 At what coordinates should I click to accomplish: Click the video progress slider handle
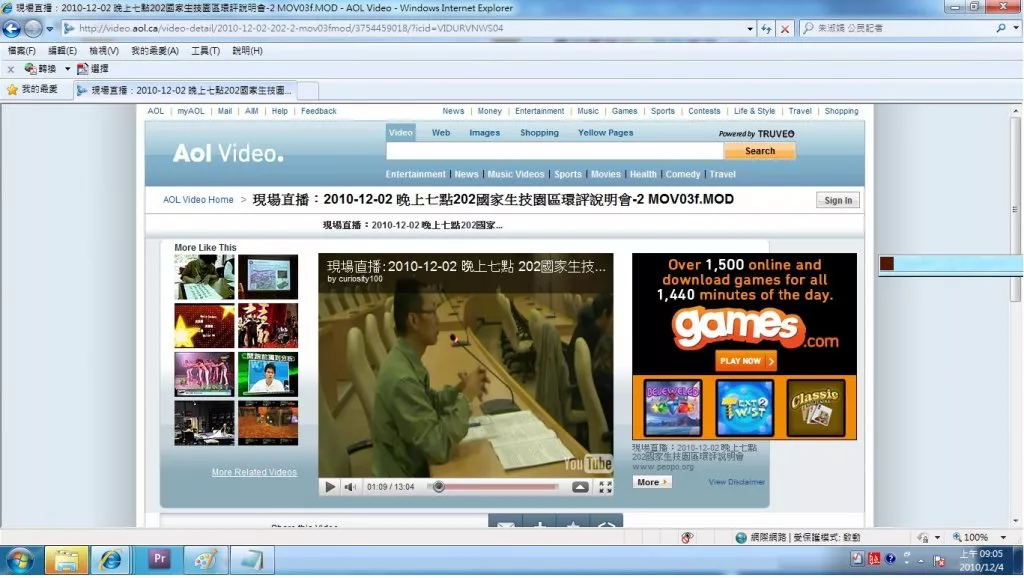coord(439,487)
